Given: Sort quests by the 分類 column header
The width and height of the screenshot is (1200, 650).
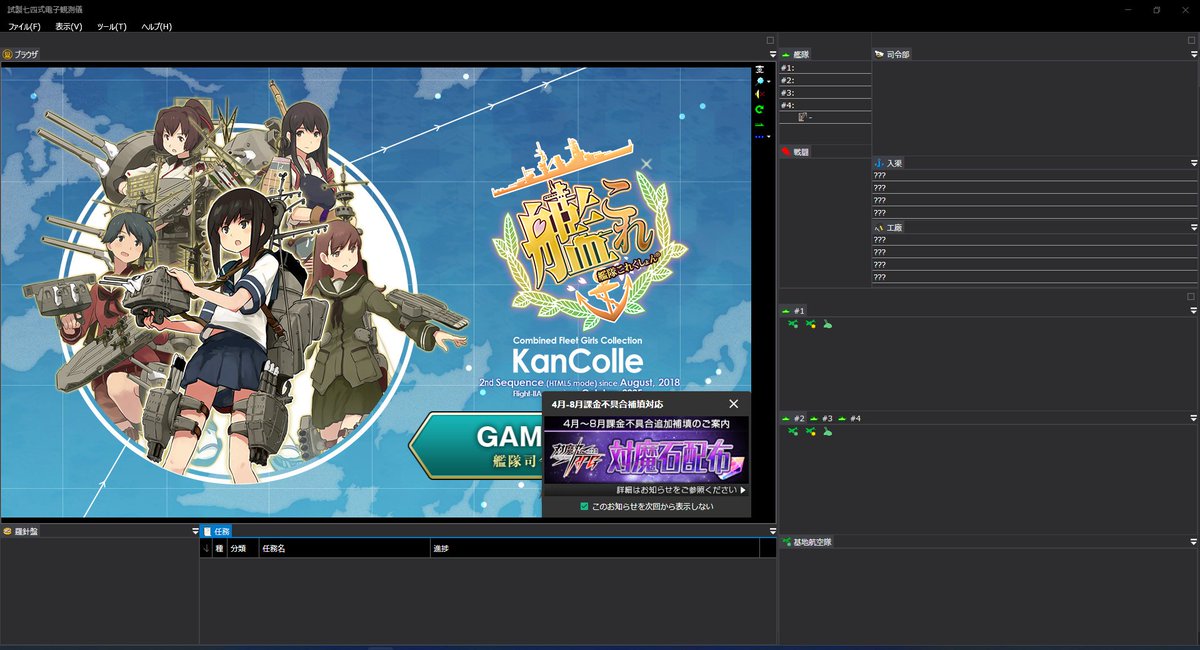Looking at the screenshot, I should point(243,549).
